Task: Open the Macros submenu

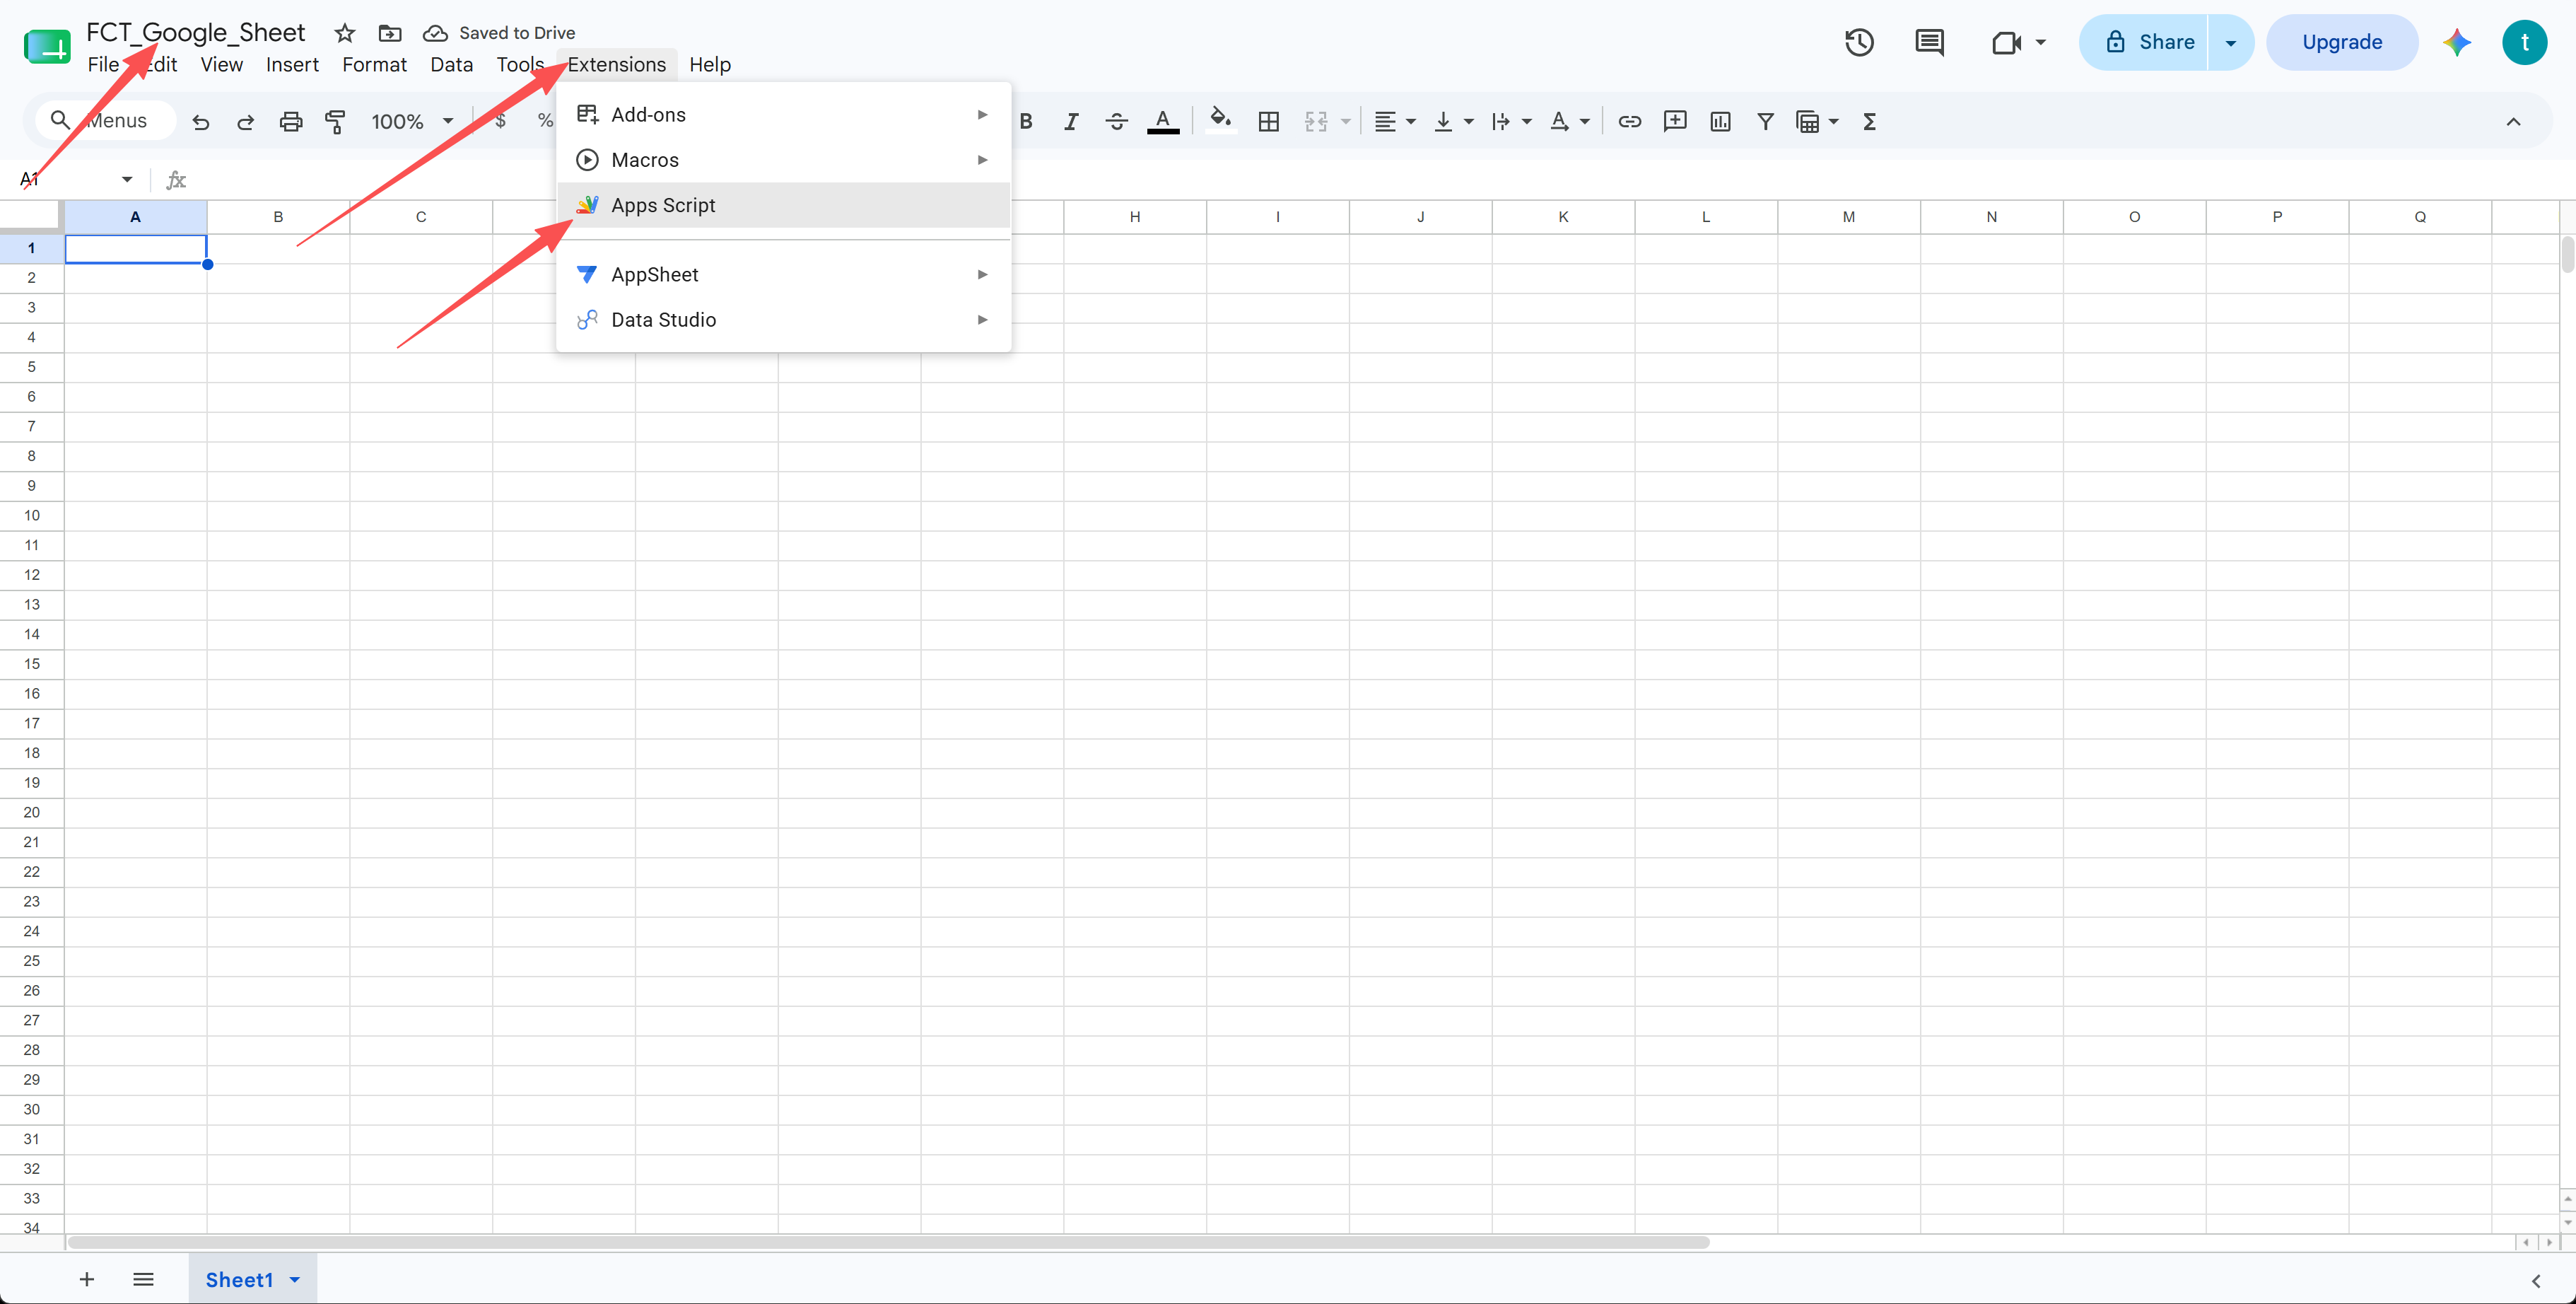Action: (783, 160)
